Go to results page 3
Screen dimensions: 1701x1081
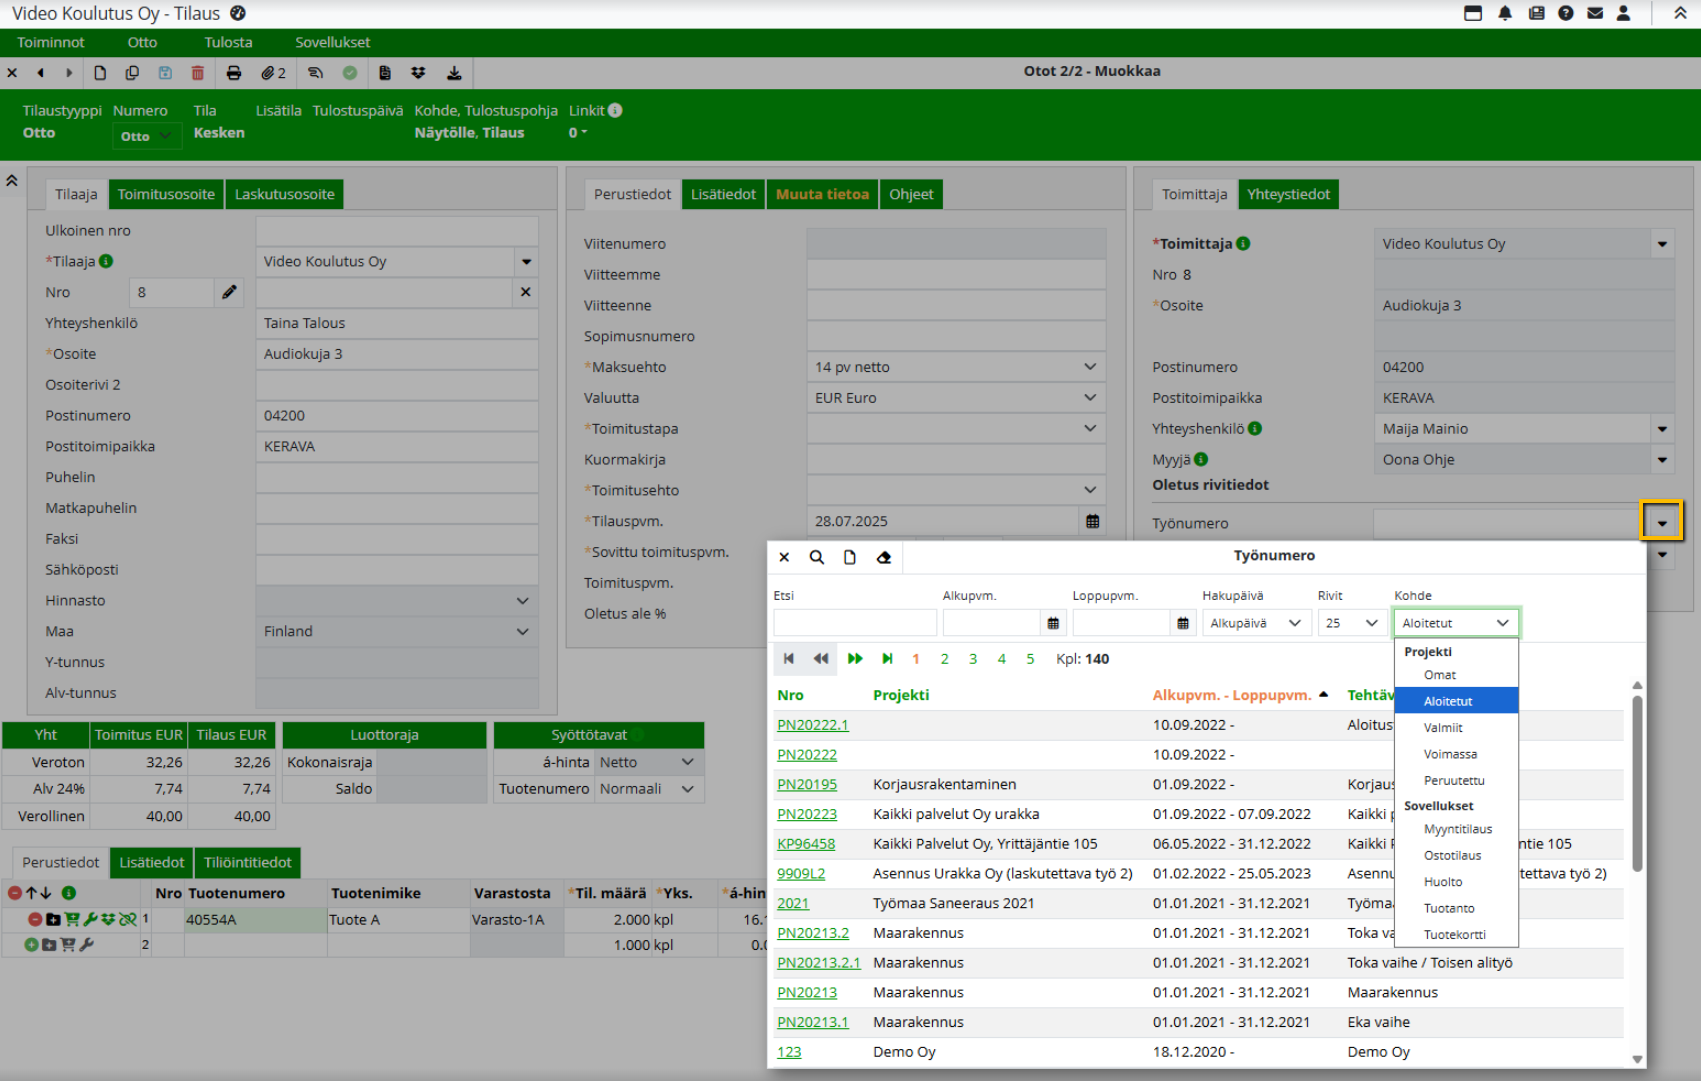973,659
